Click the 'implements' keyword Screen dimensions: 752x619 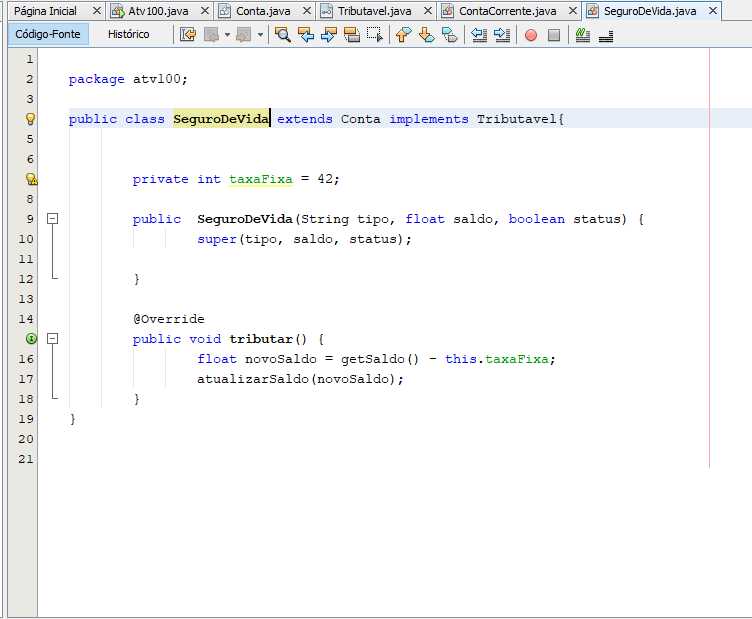pyautogui.click(x=429, y=119)
